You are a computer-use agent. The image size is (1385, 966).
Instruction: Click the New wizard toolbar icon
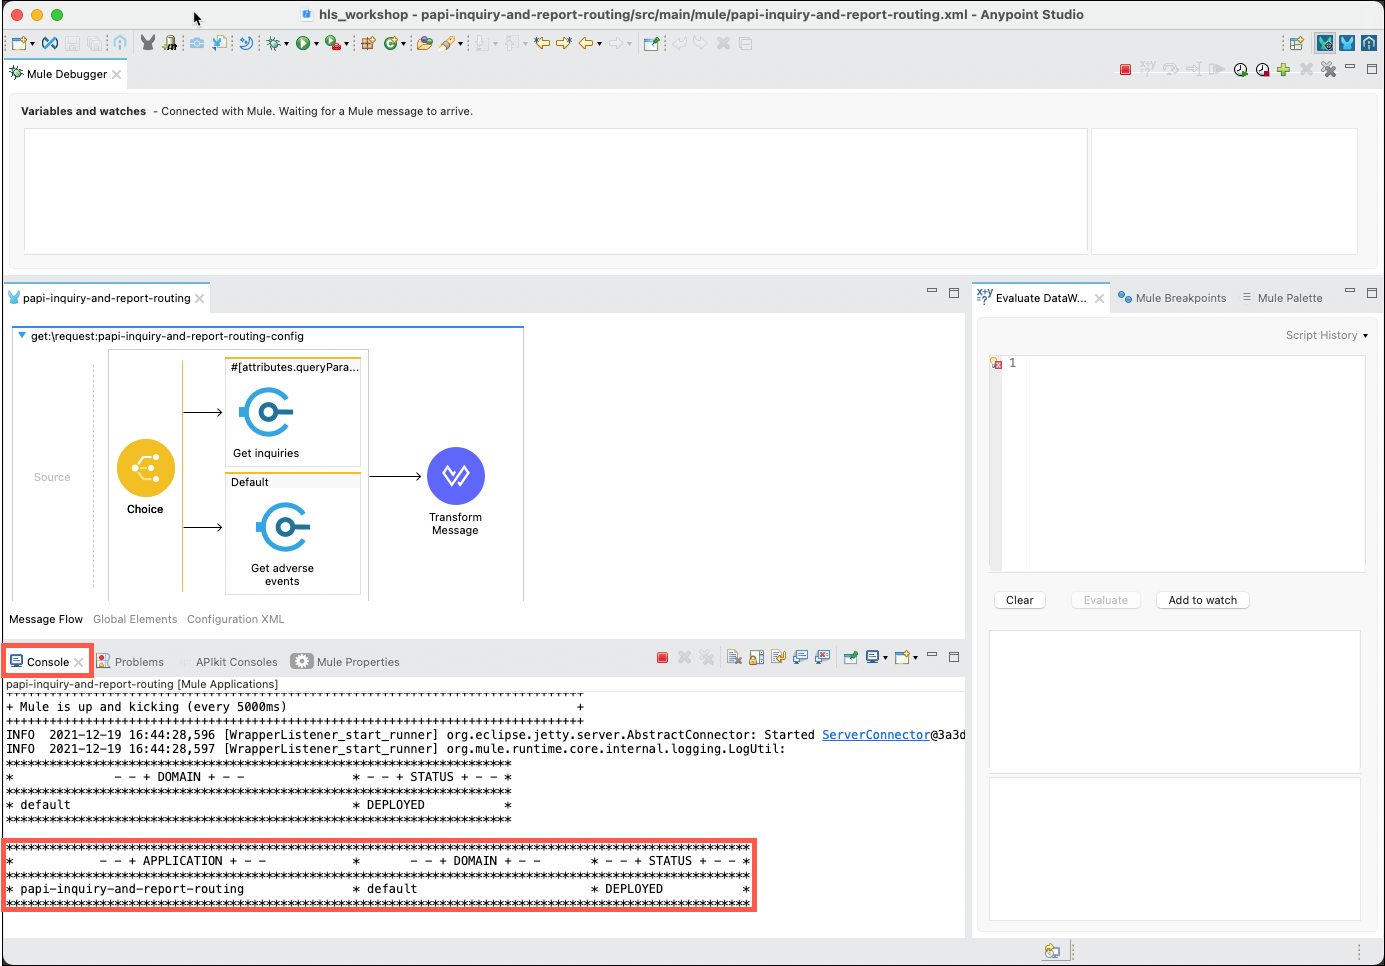click(18, 43)
